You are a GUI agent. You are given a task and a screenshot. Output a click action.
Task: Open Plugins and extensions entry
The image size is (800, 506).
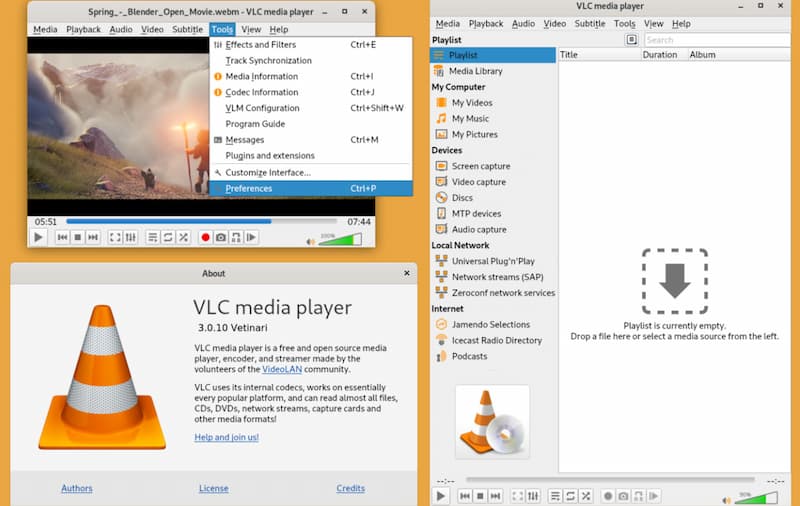pyautogui.click(x=311, y=155)
